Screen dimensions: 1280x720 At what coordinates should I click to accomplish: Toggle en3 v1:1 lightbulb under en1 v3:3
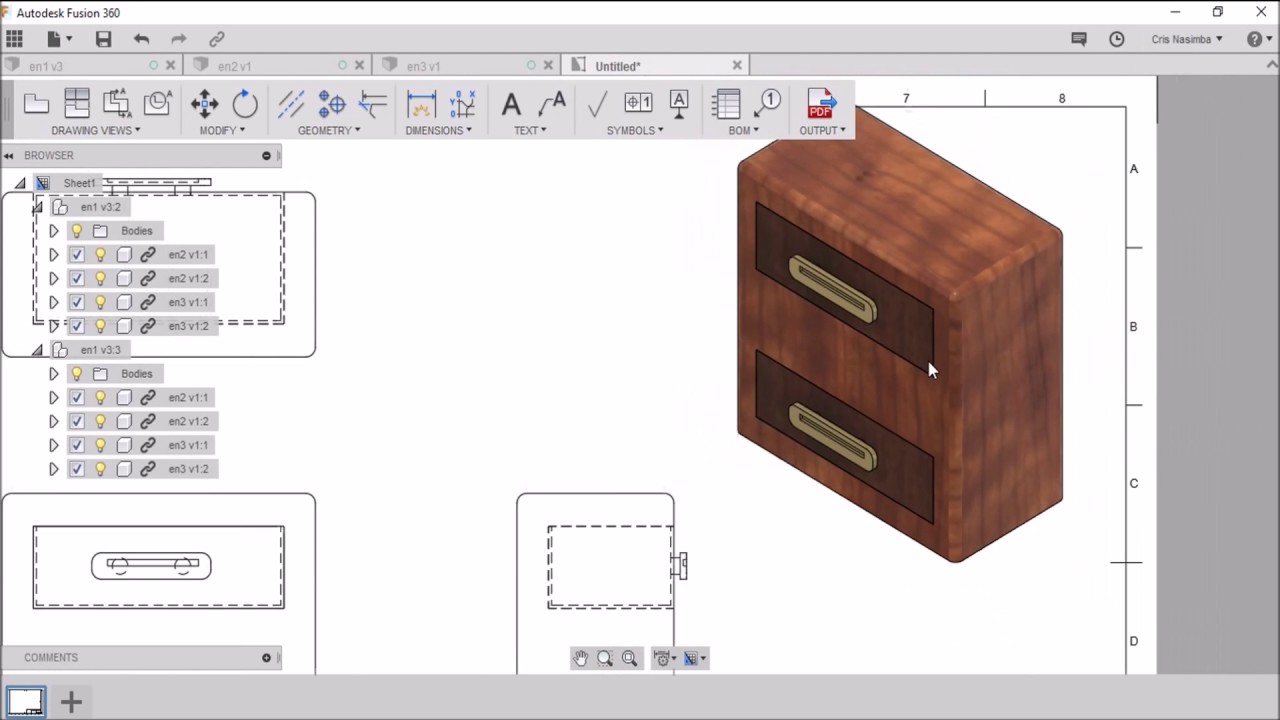pos(100,445)
